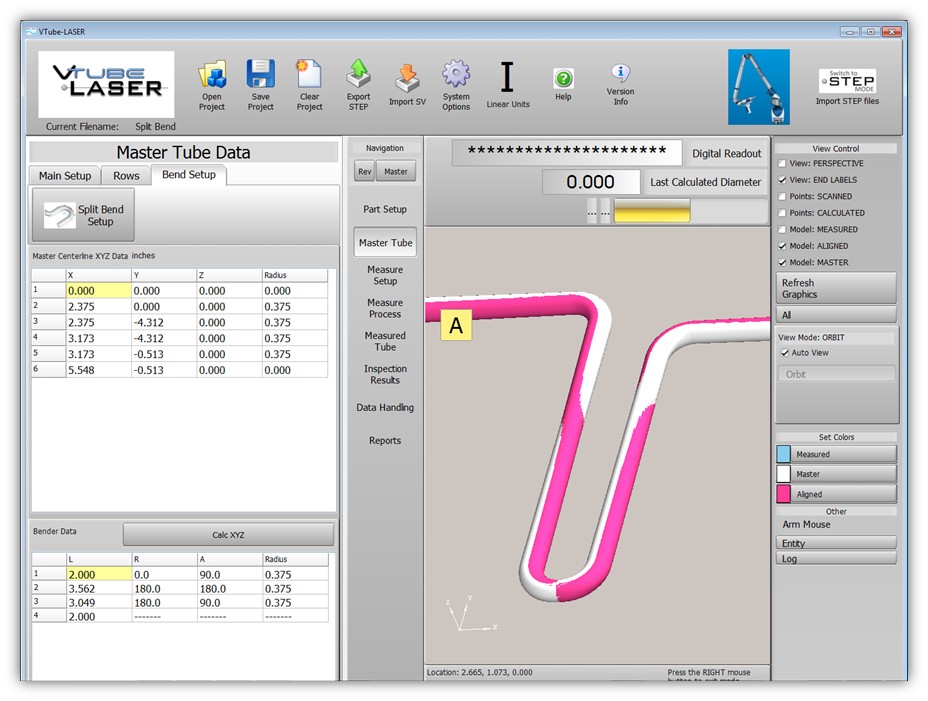Viewport: 928px width, 701px height.
Task: Click the Save Project disk icon
Action: pyautogui.click(x=261, y=76)
